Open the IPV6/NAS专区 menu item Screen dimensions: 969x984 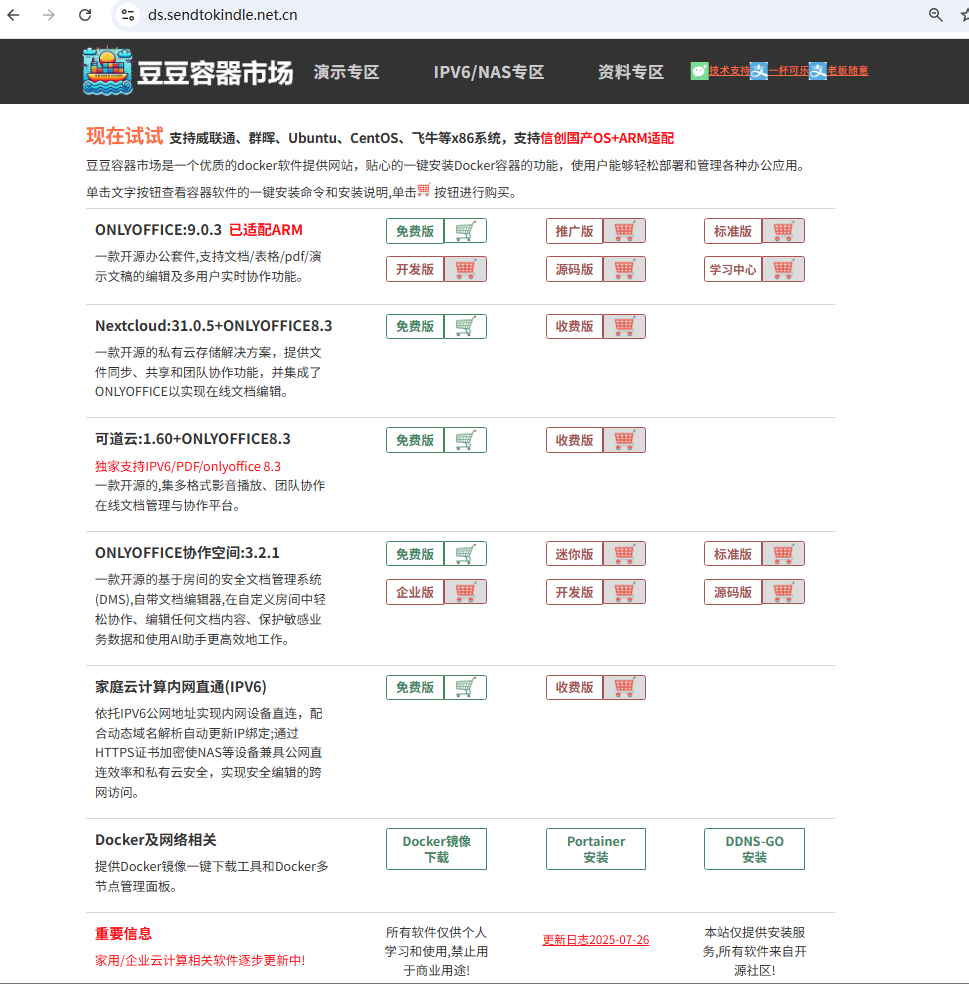[x=489, y=72]
